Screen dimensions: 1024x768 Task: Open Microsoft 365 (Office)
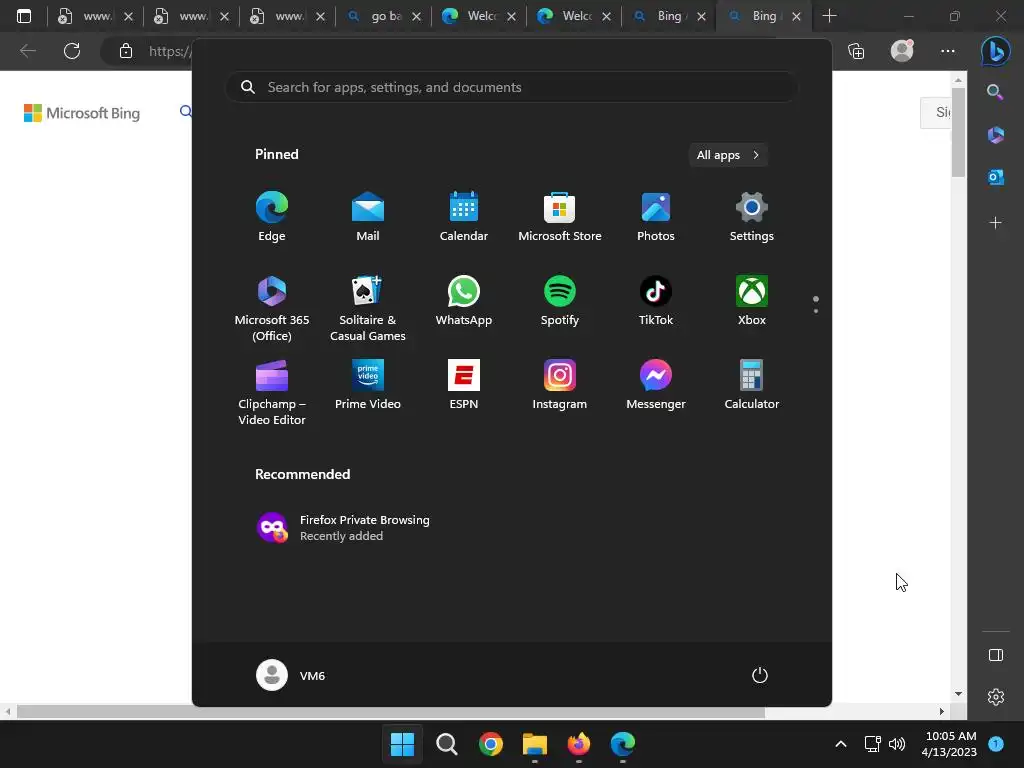point(272,308)
